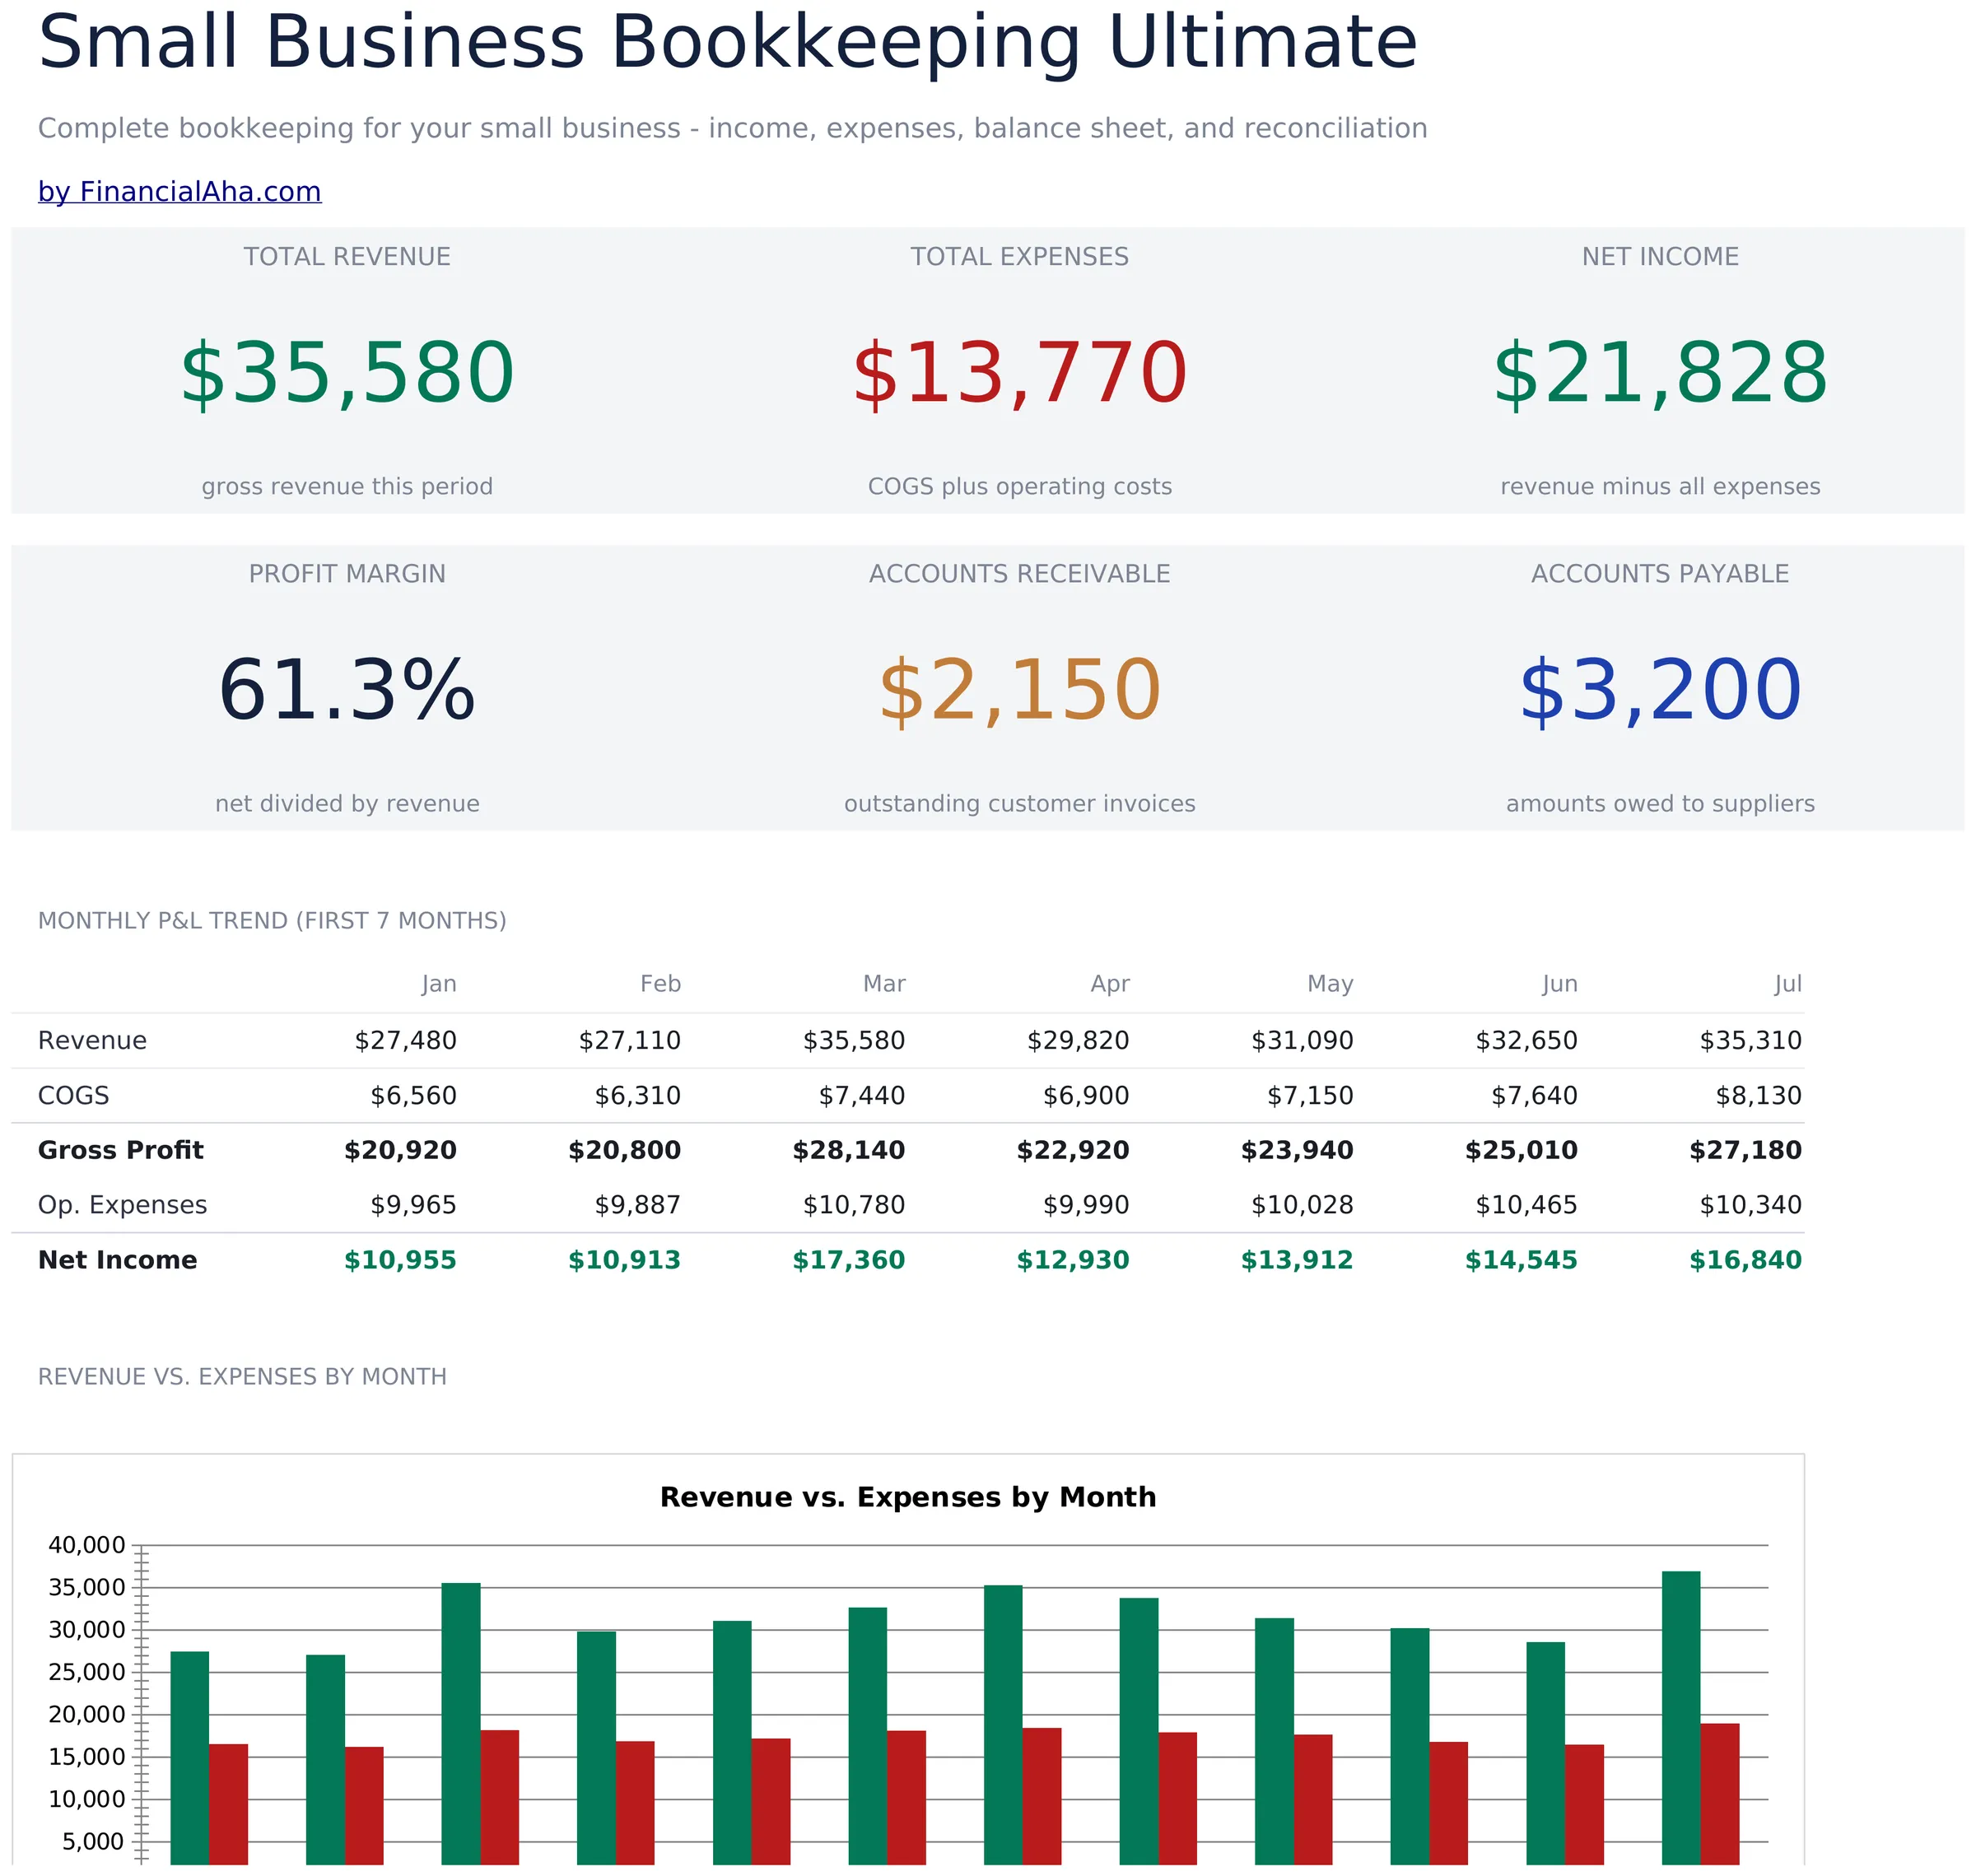Image resolution: width=1976 pixels, height=1876 pixels.
Task: Select the Feb column header
Action: (x=660, y=984)
